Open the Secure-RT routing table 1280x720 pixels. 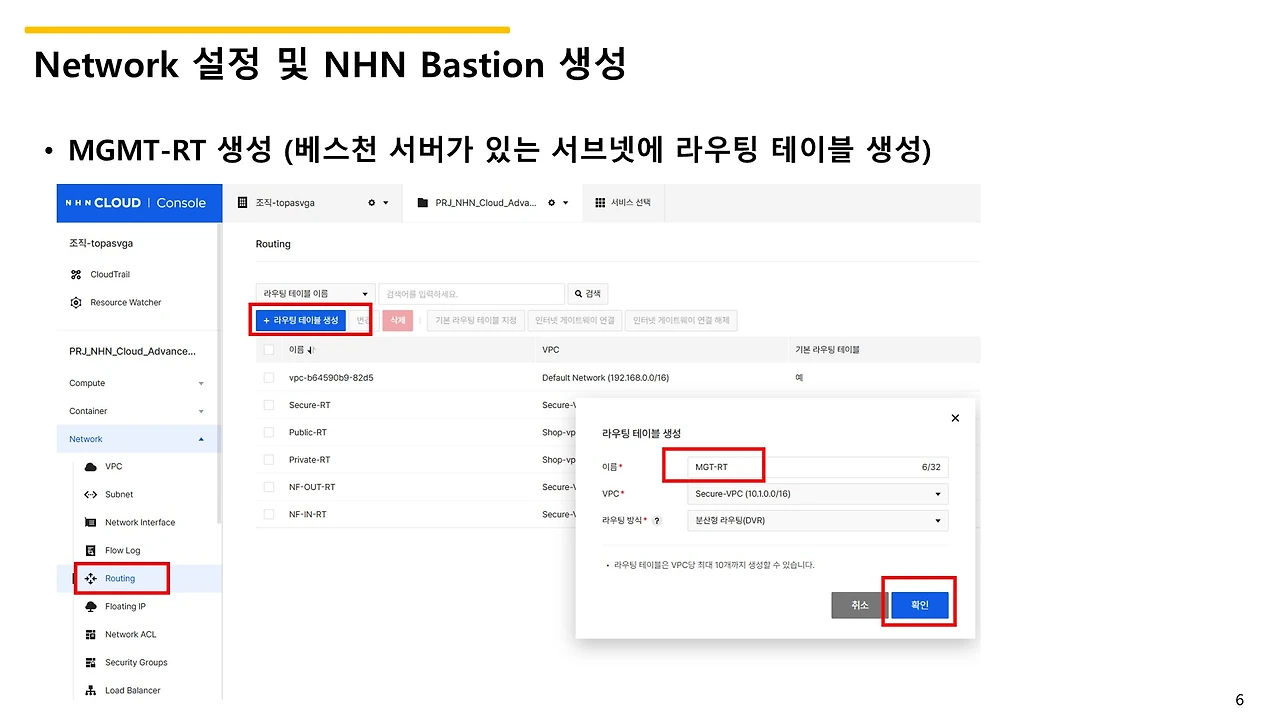point(309,405)
